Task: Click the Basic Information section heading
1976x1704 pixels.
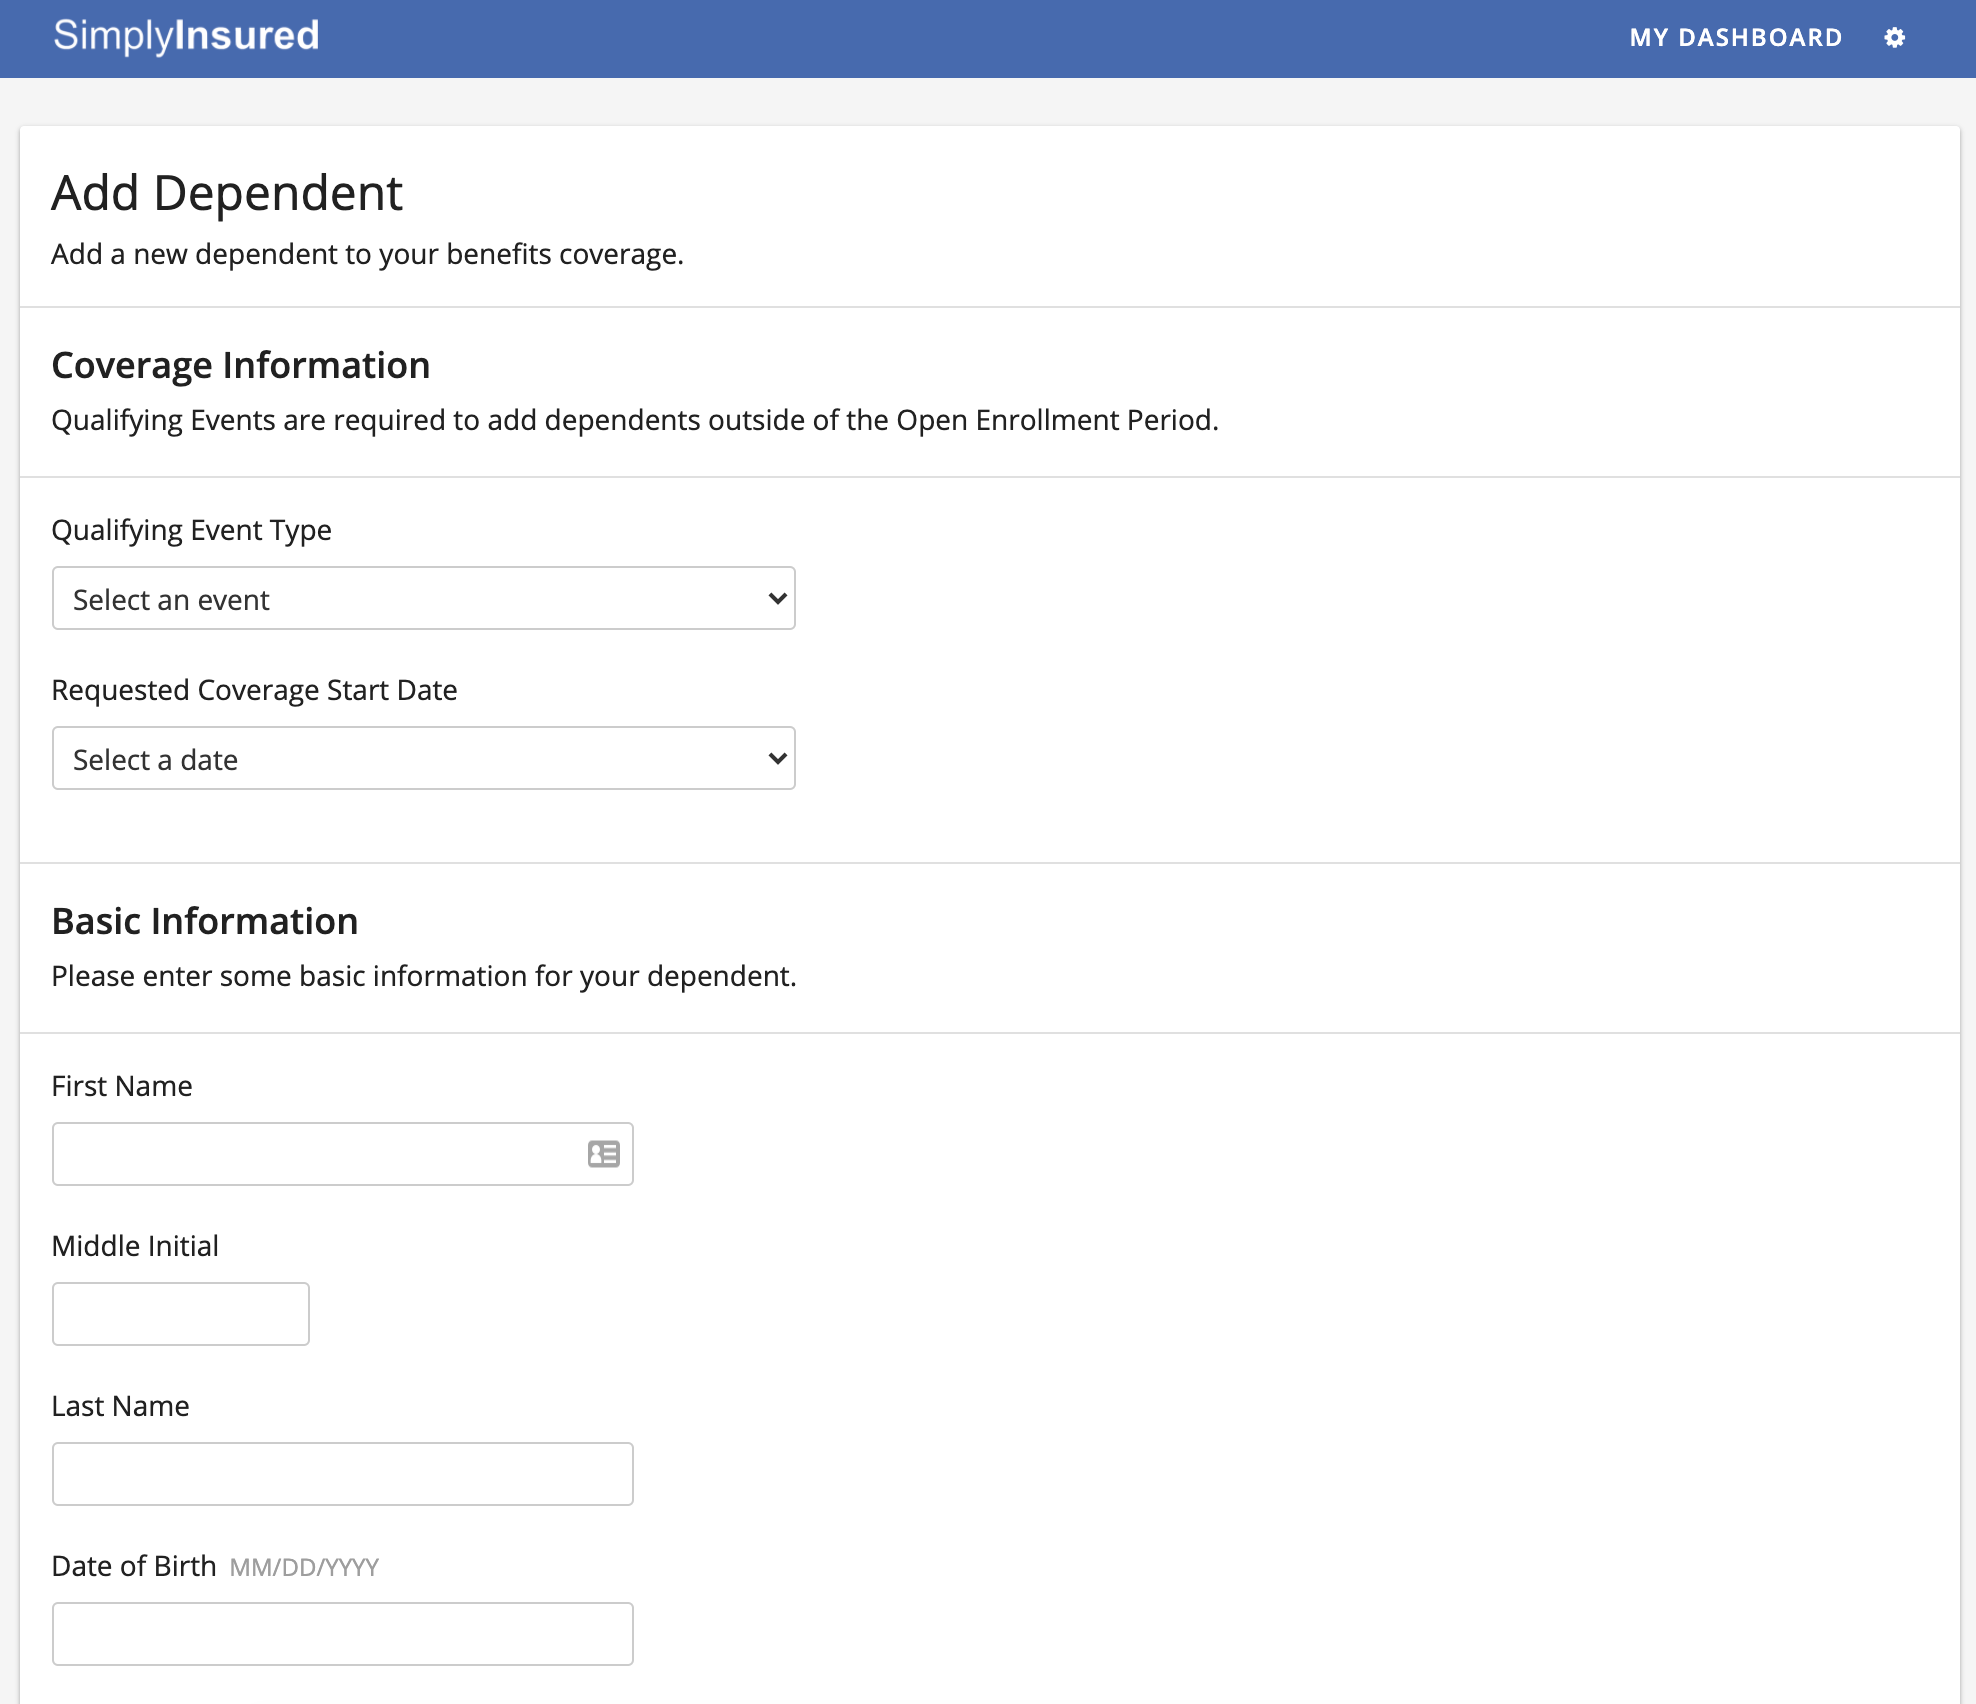Action: [205, 921]
